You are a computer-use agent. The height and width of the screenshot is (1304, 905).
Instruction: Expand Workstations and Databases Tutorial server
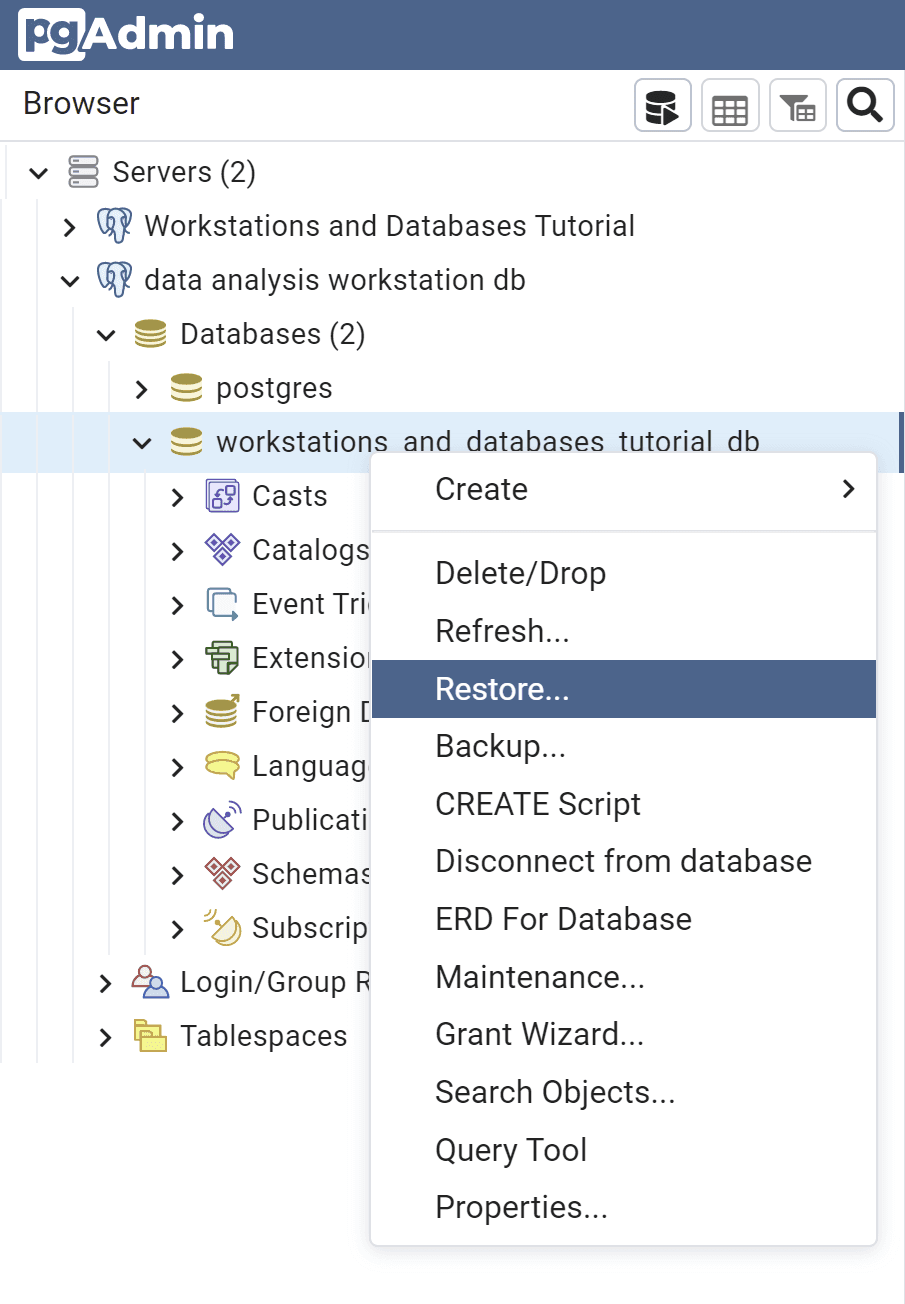pyautogui.click(x=69, y=227)
